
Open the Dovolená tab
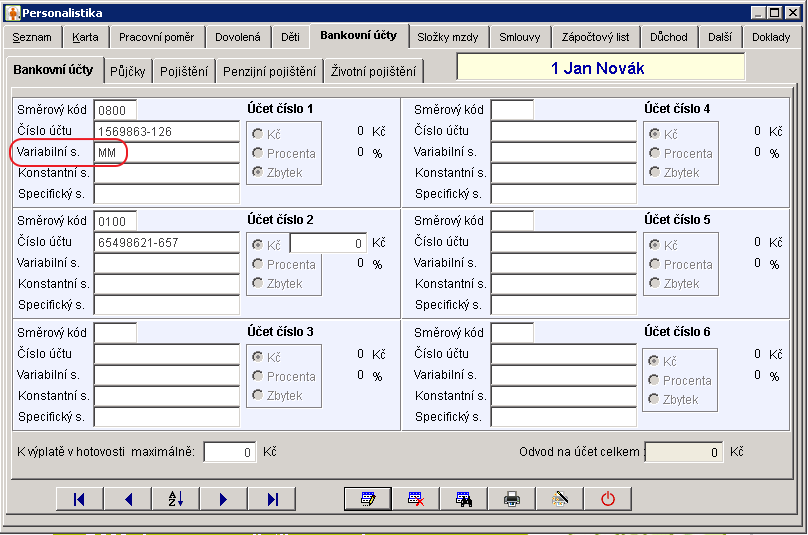click(238, 37)
